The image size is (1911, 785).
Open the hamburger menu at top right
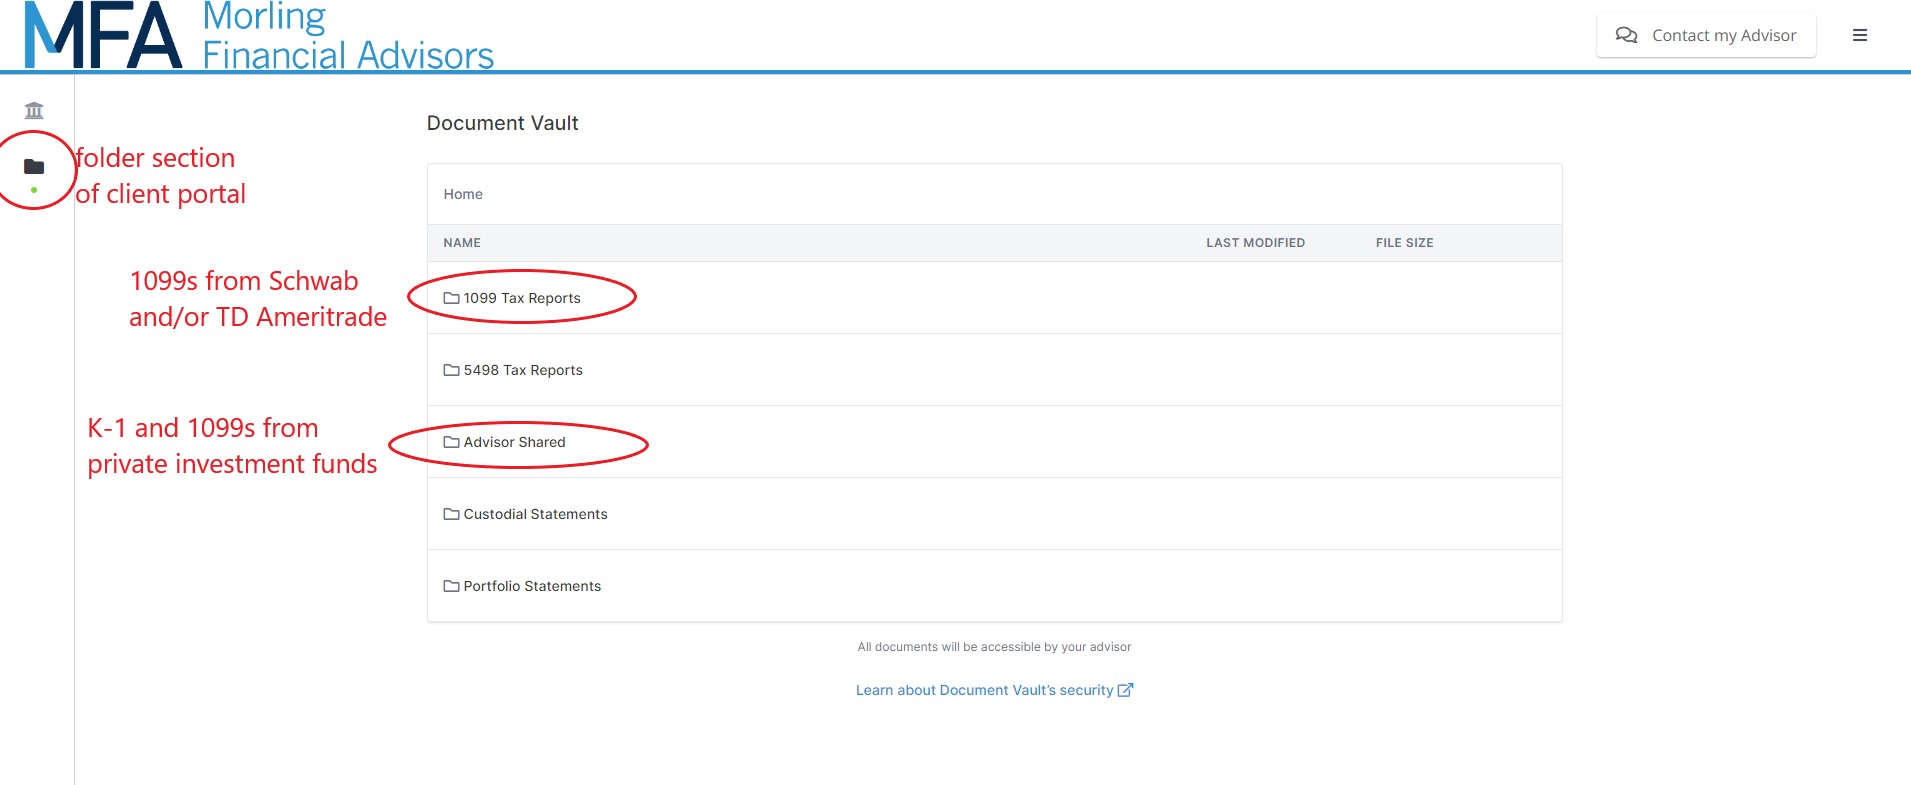pyautogui.click(x=1859, y=35)
